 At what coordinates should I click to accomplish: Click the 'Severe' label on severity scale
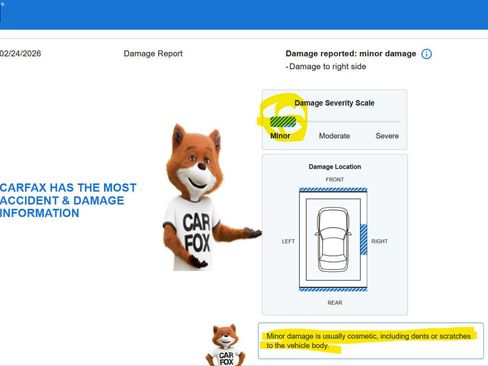point(387,136)
